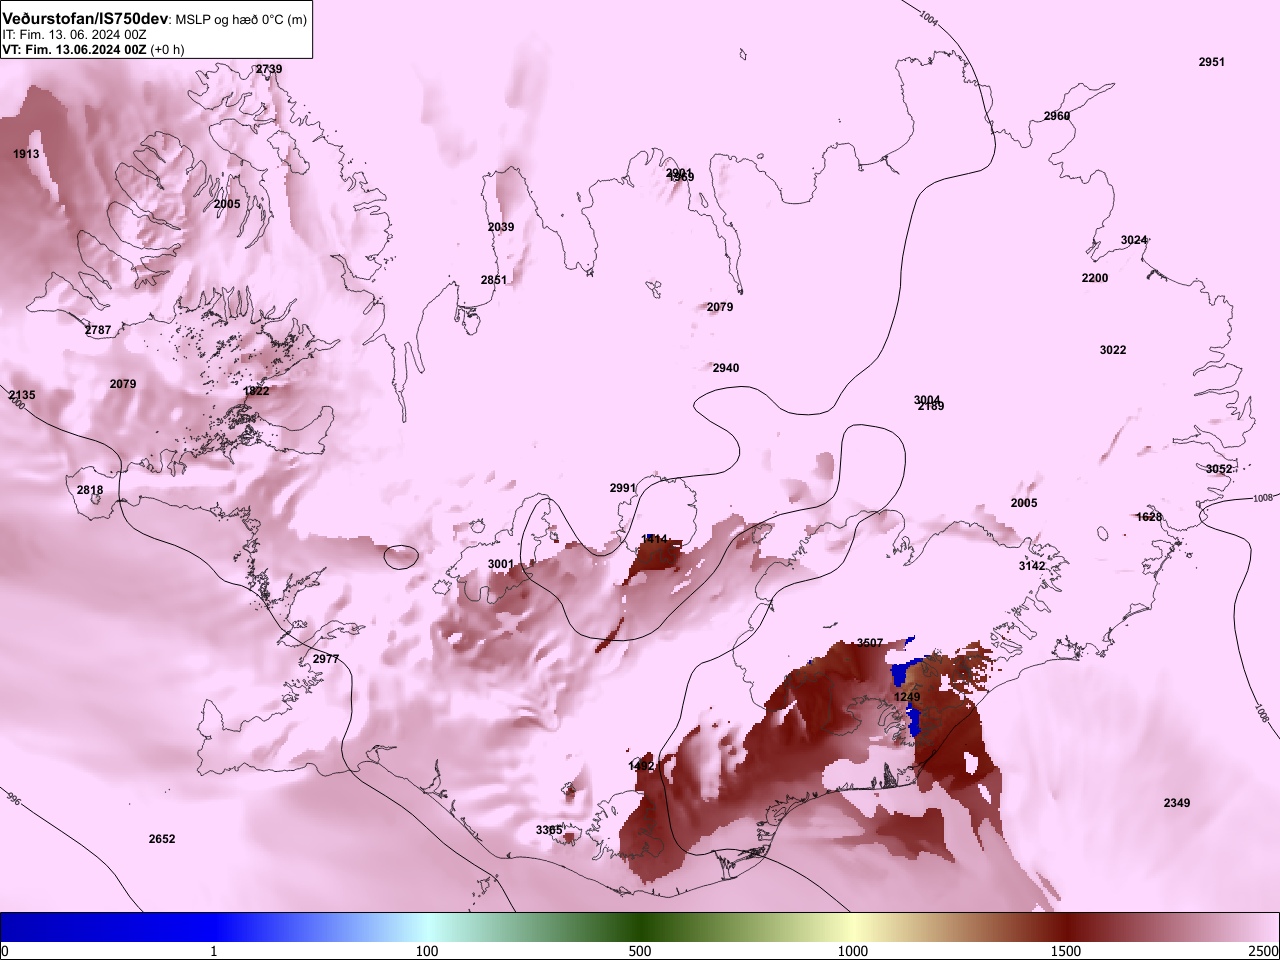
Task: Click the dark green segment of color scale
Action: tap(640, 927)
